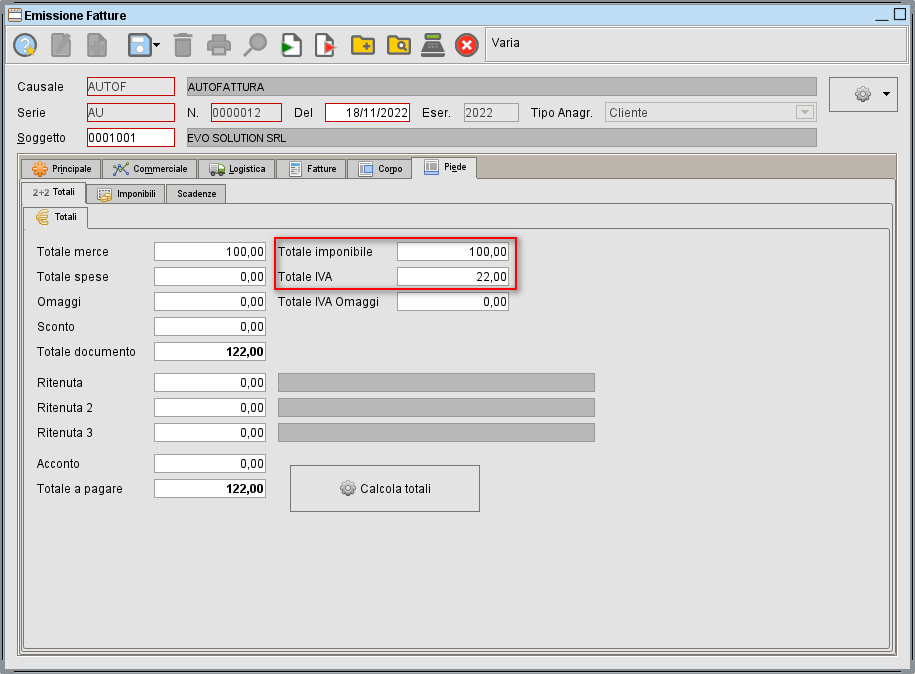Click the red cancel (X) icon
Screen dimensions: 915x674
coord(466,44)
